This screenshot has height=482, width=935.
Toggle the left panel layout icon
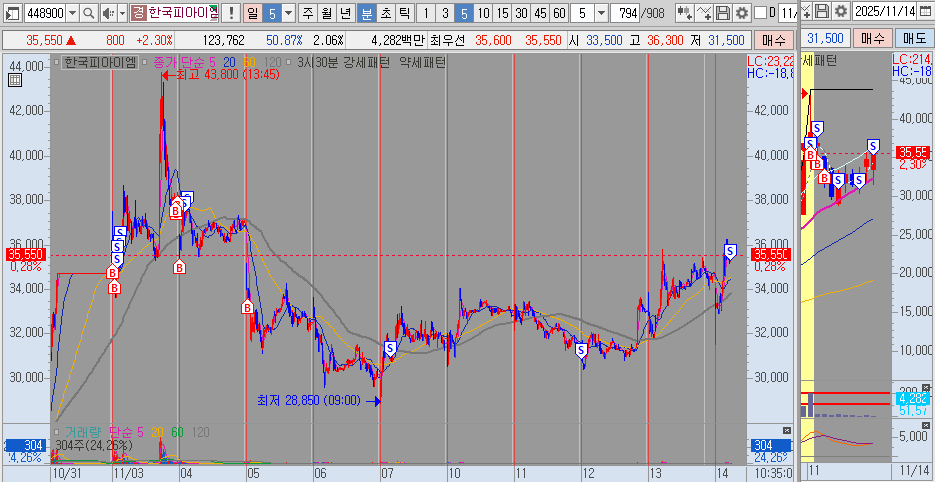coord(13,13)
